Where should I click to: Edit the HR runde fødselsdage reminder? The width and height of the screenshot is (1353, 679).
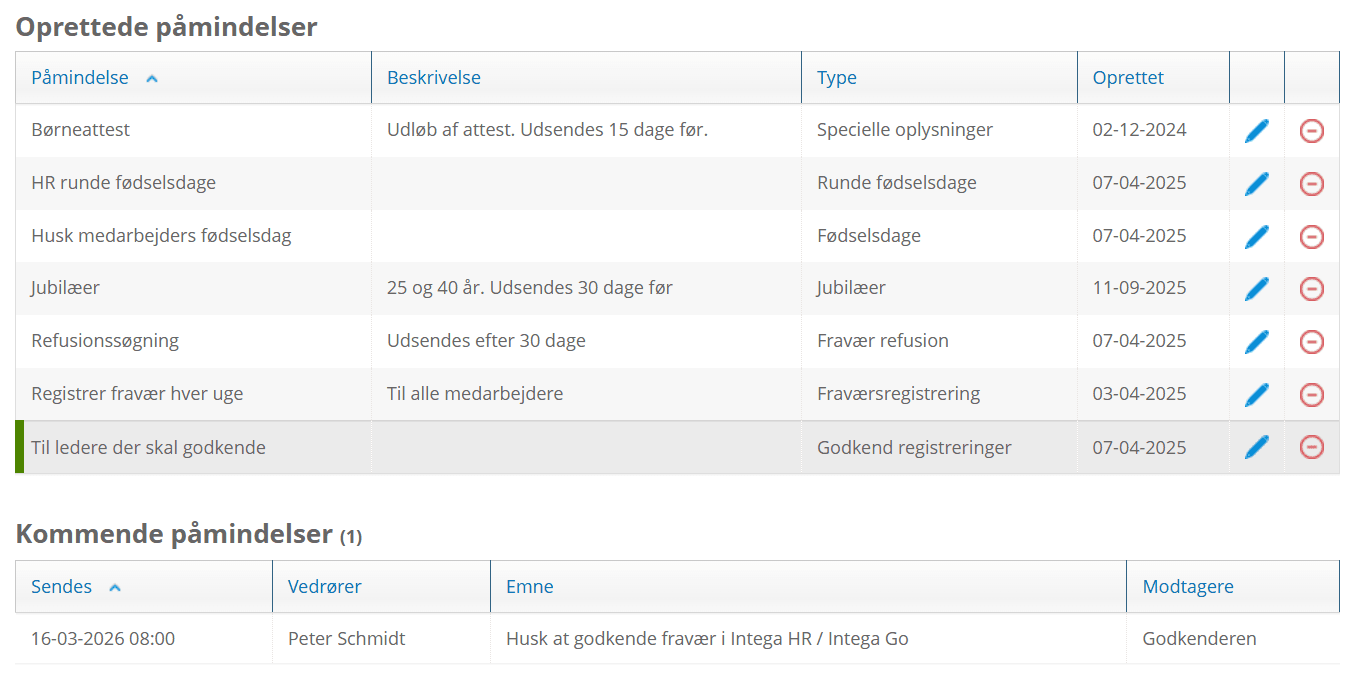coord(1256,184)
